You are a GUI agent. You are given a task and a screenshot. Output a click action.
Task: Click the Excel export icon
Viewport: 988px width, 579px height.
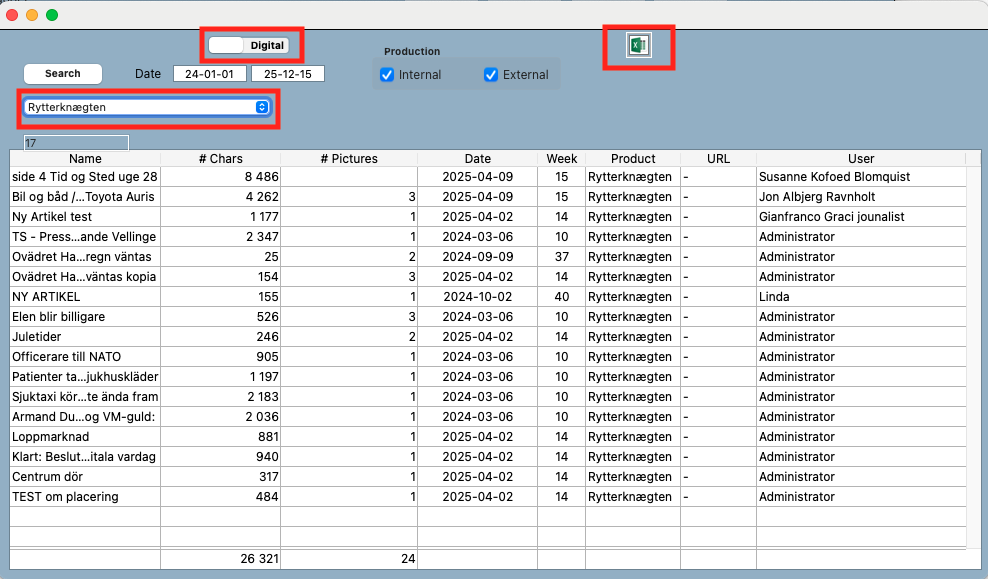(x=638, y=46)
